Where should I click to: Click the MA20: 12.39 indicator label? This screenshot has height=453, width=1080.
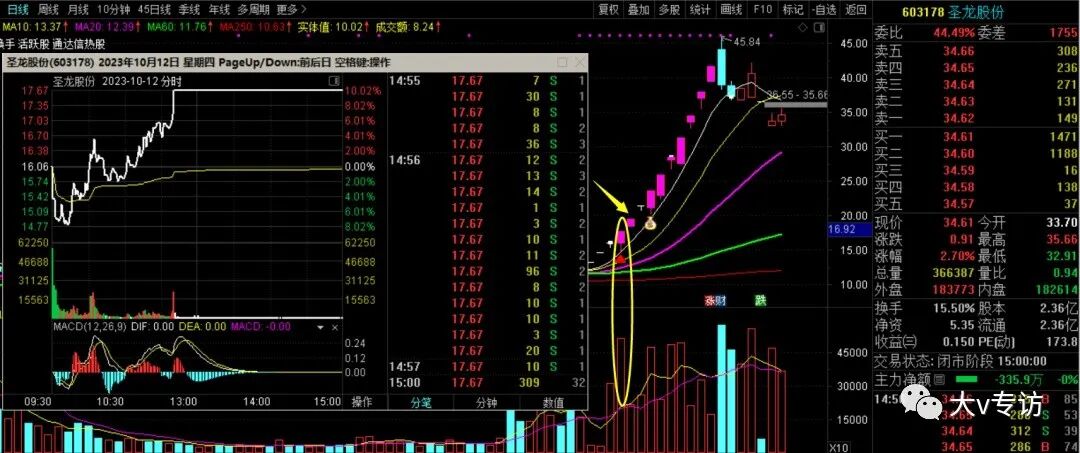coord(107,27)
